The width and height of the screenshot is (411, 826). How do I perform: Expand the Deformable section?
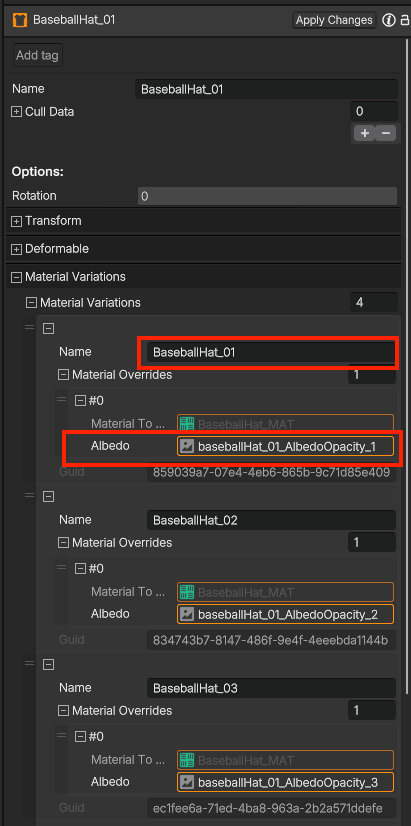[17, 249]
